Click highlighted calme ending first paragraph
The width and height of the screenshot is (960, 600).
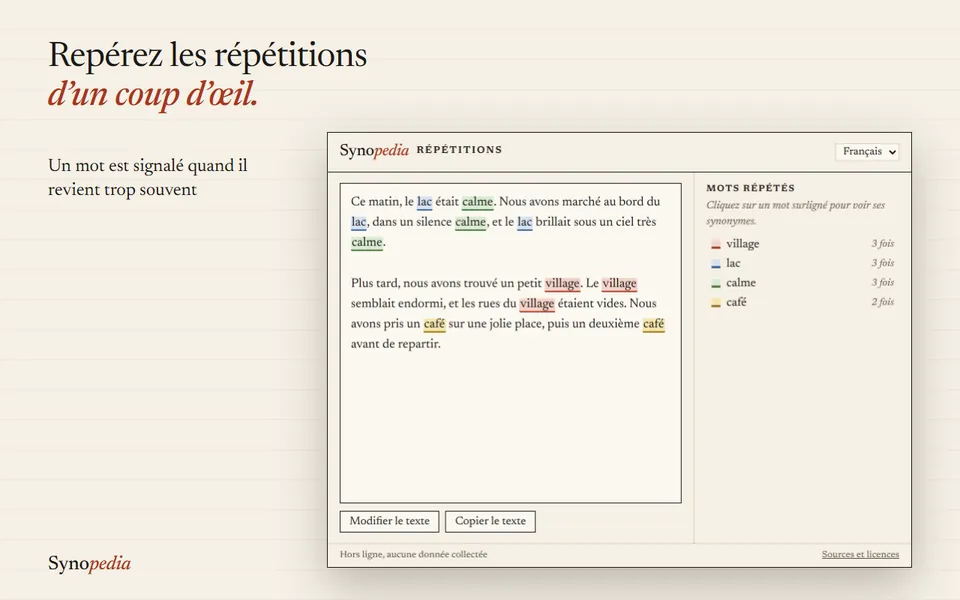point(367,242)
